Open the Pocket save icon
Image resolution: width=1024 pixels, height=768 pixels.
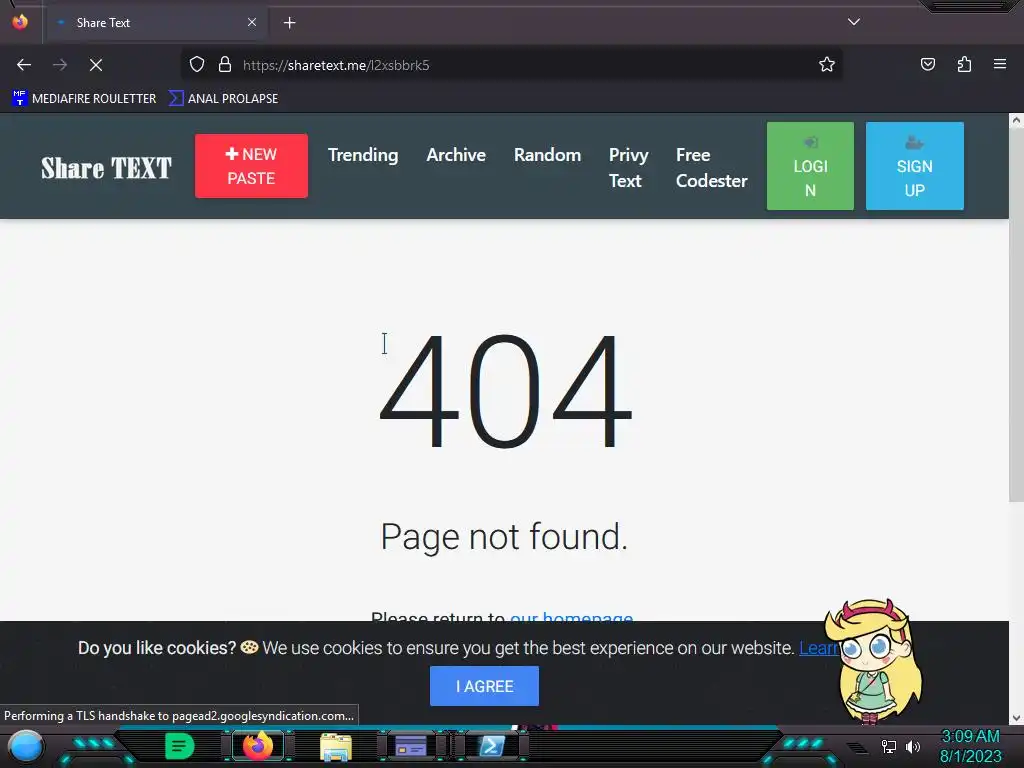(x=927, y=65)
